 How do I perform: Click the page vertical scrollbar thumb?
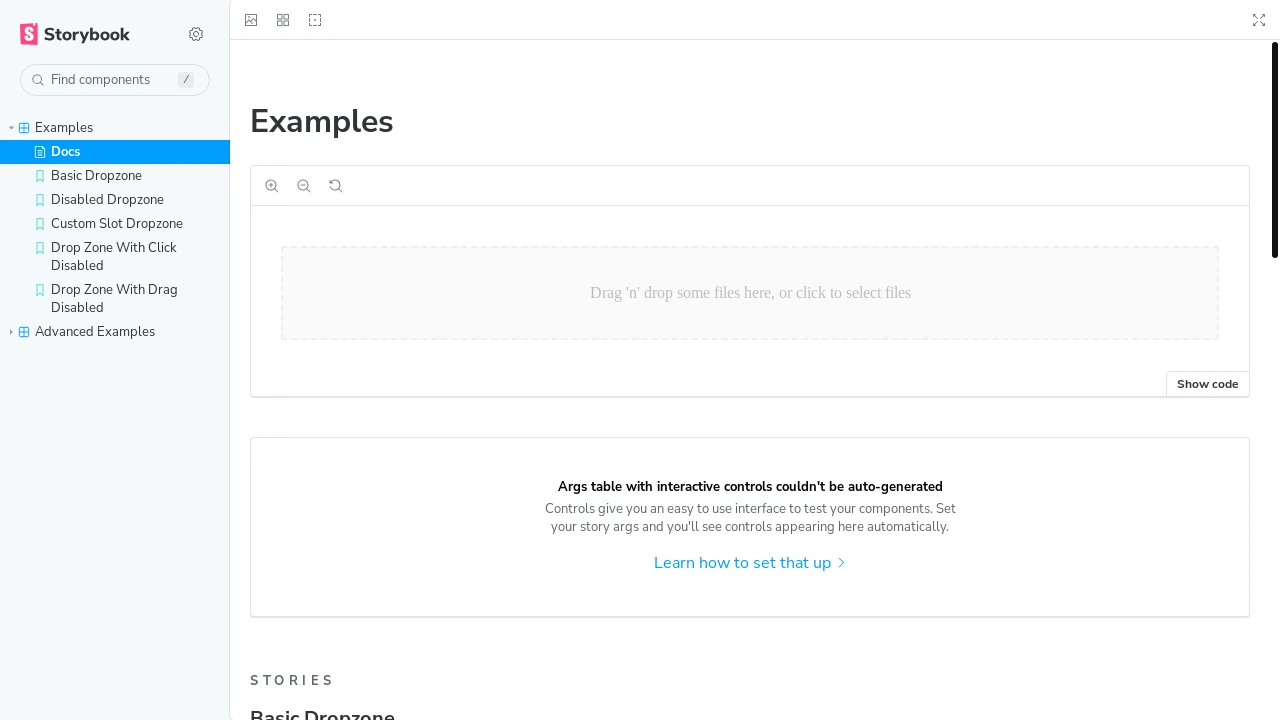point(1275,150)
